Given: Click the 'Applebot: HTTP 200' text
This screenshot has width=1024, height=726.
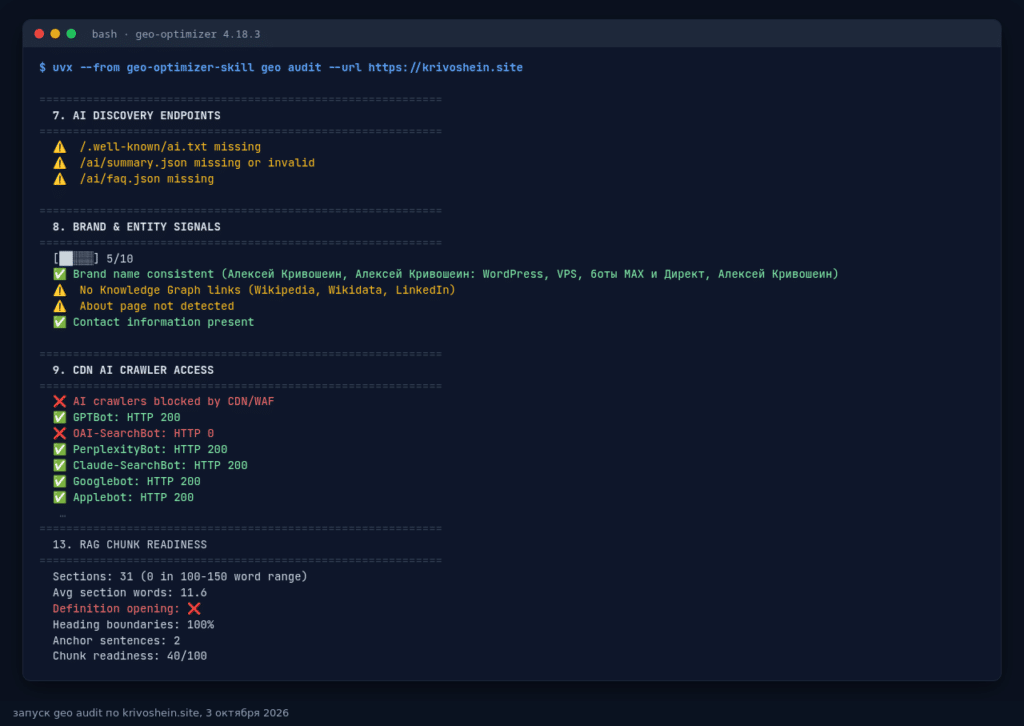Looking at the screenshot, I should coord(133,497).
